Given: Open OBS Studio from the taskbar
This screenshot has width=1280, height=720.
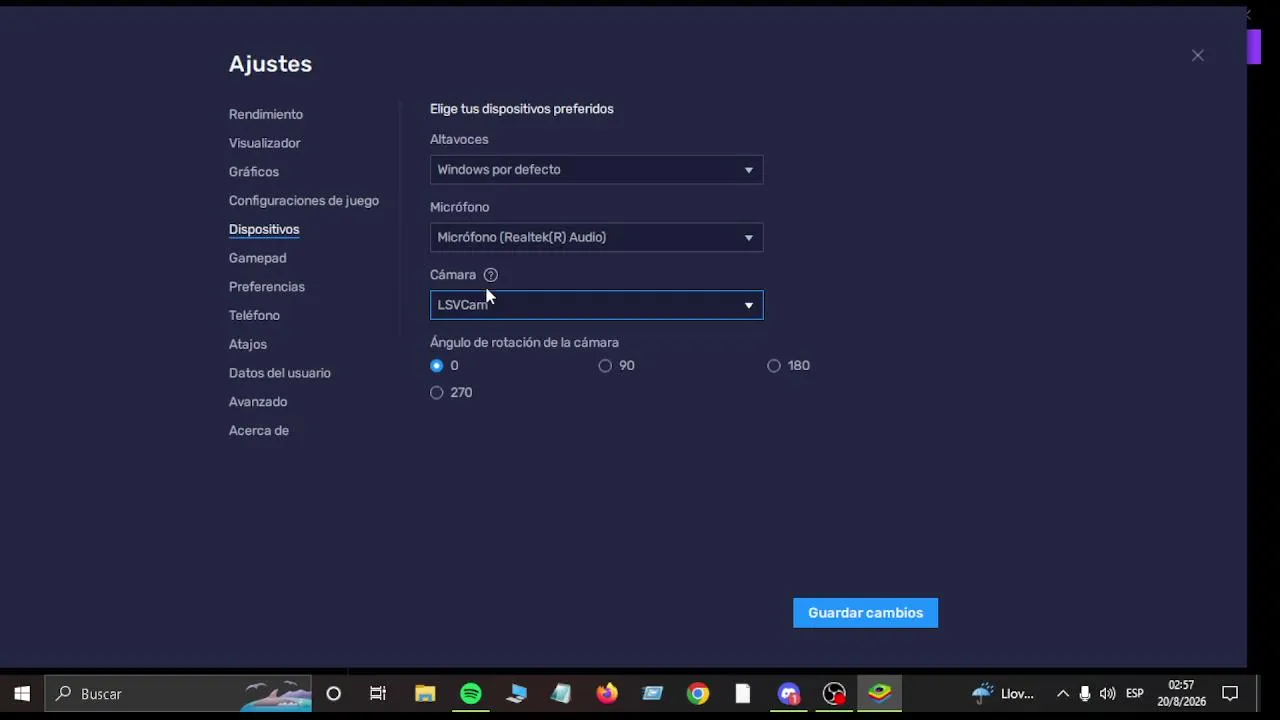Looking at the screenshot, I should [x=834, y=694].
